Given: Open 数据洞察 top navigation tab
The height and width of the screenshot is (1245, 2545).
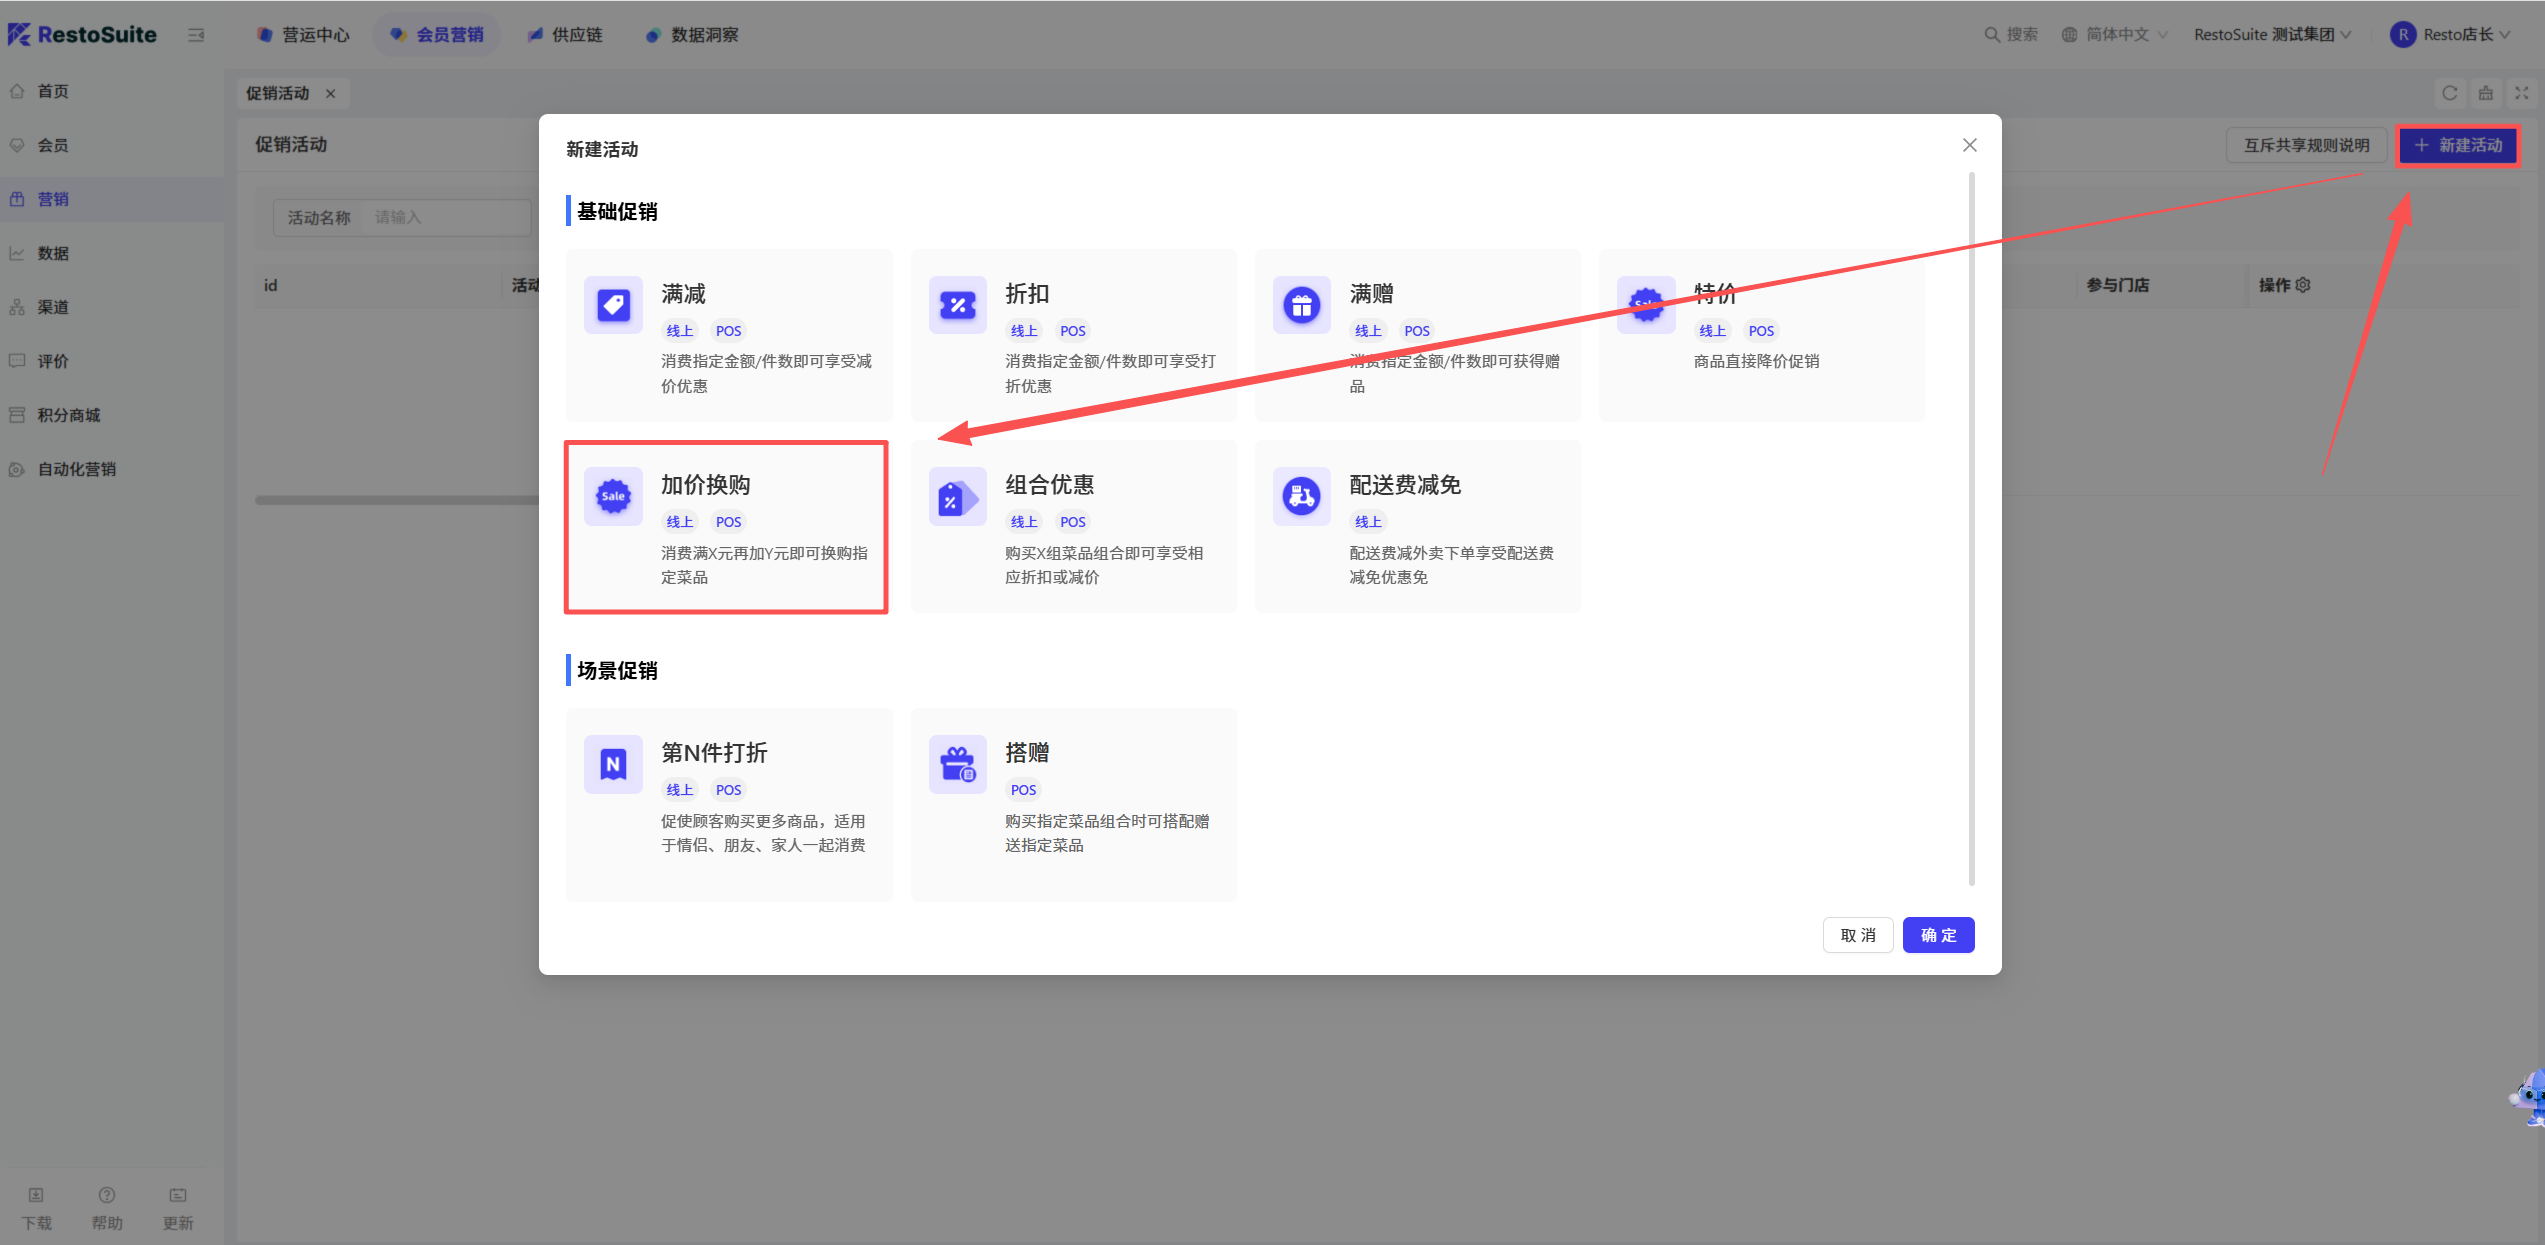Looking at the screenshot, I should click(692, 35).
